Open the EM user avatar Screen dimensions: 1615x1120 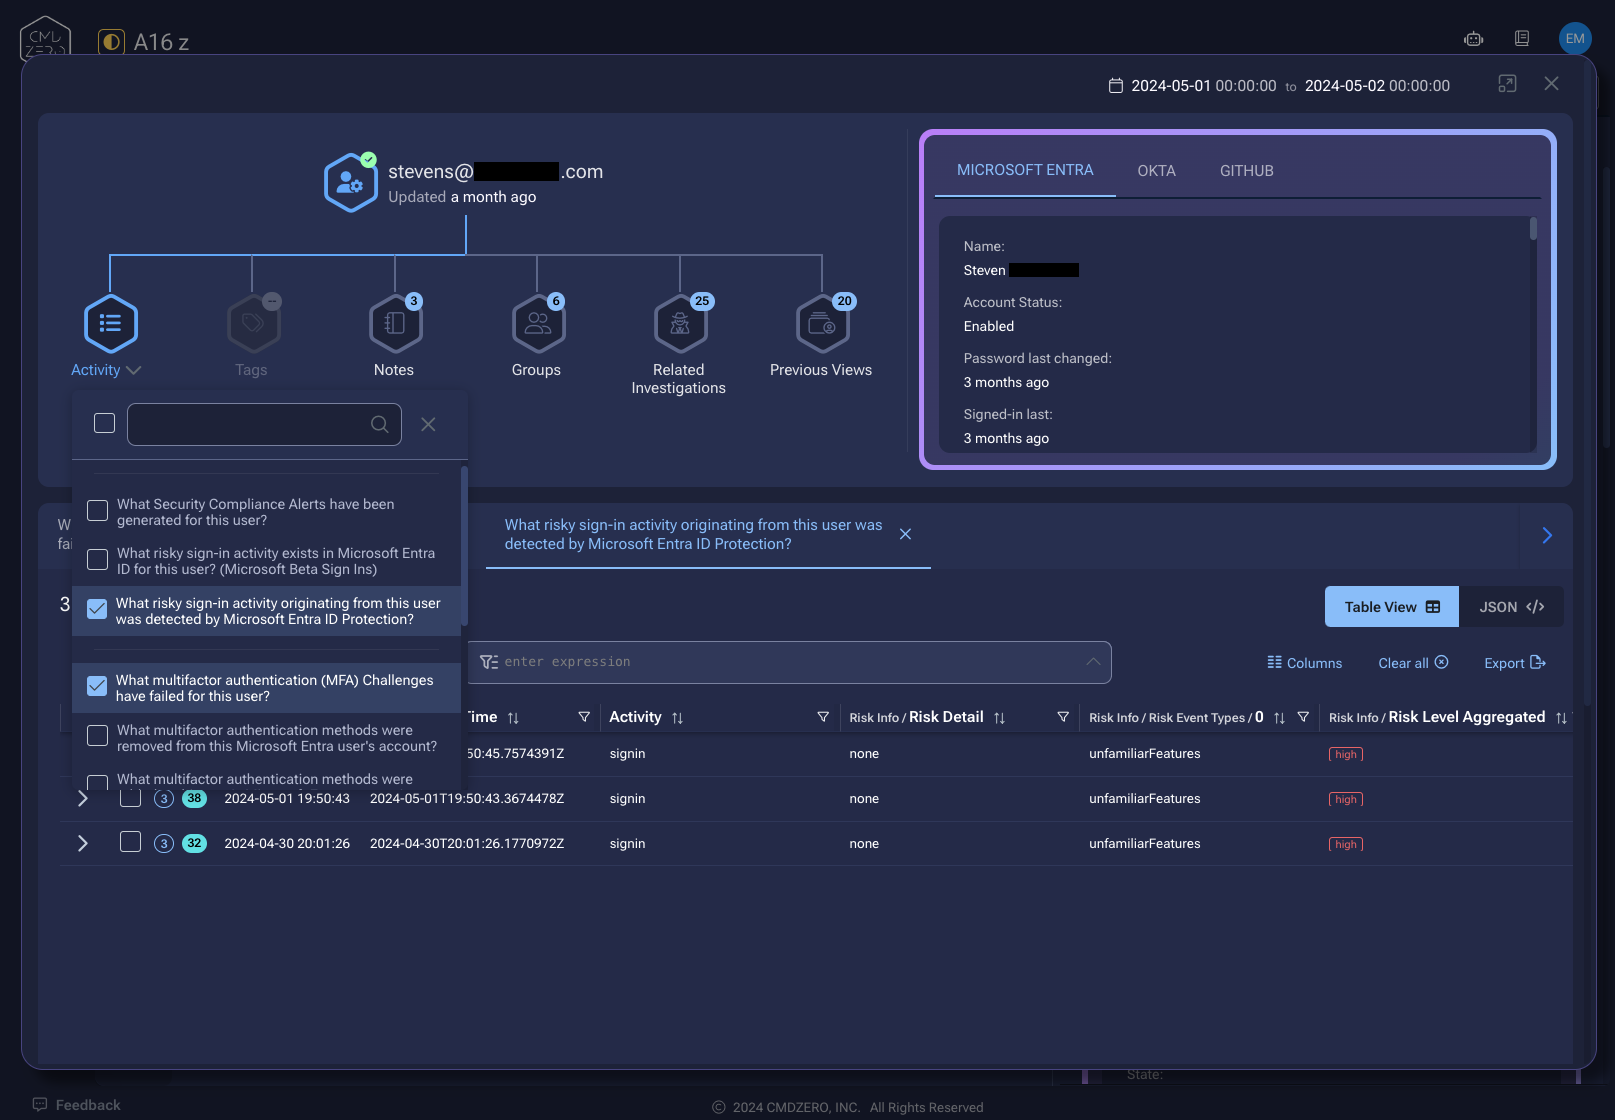[1575, 38]
